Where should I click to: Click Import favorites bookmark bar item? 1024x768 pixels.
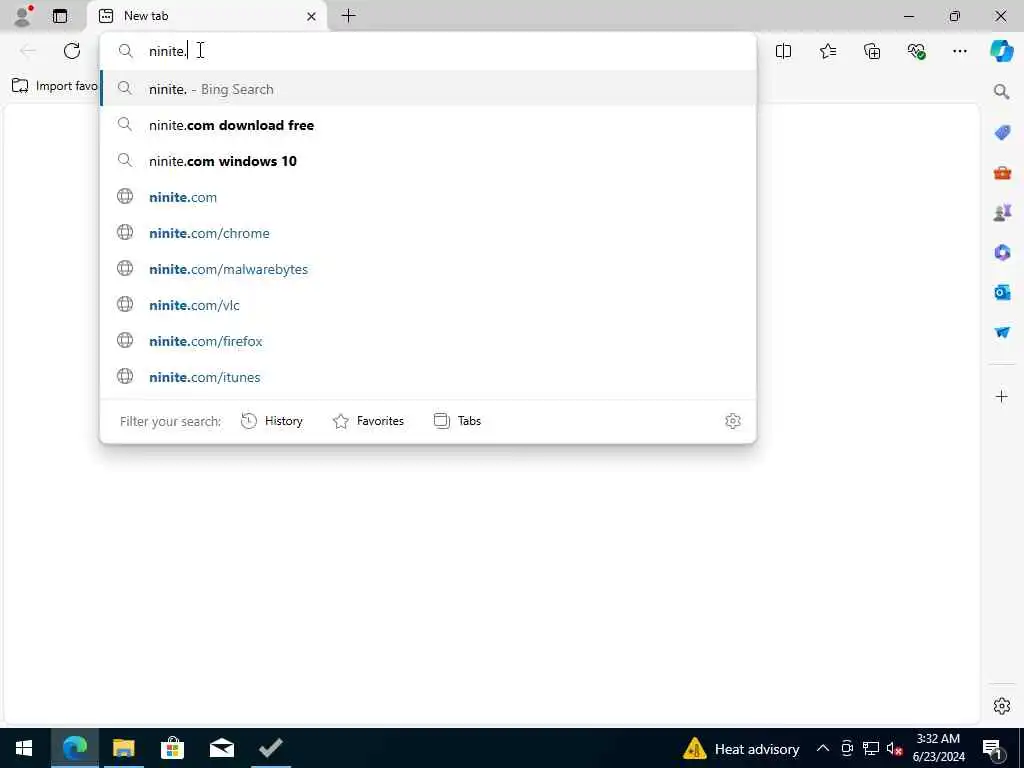click(55, 86)
